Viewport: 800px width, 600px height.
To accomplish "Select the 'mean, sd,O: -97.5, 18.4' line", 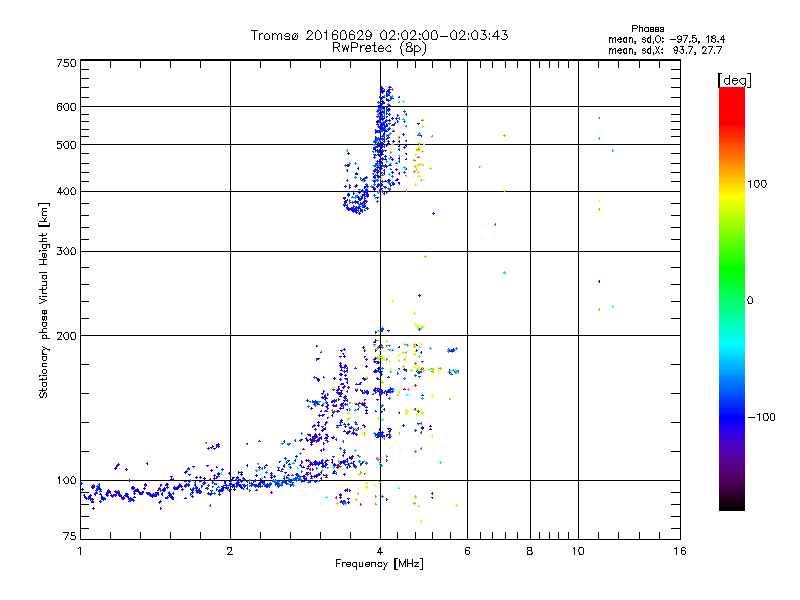I will [666, 39].
